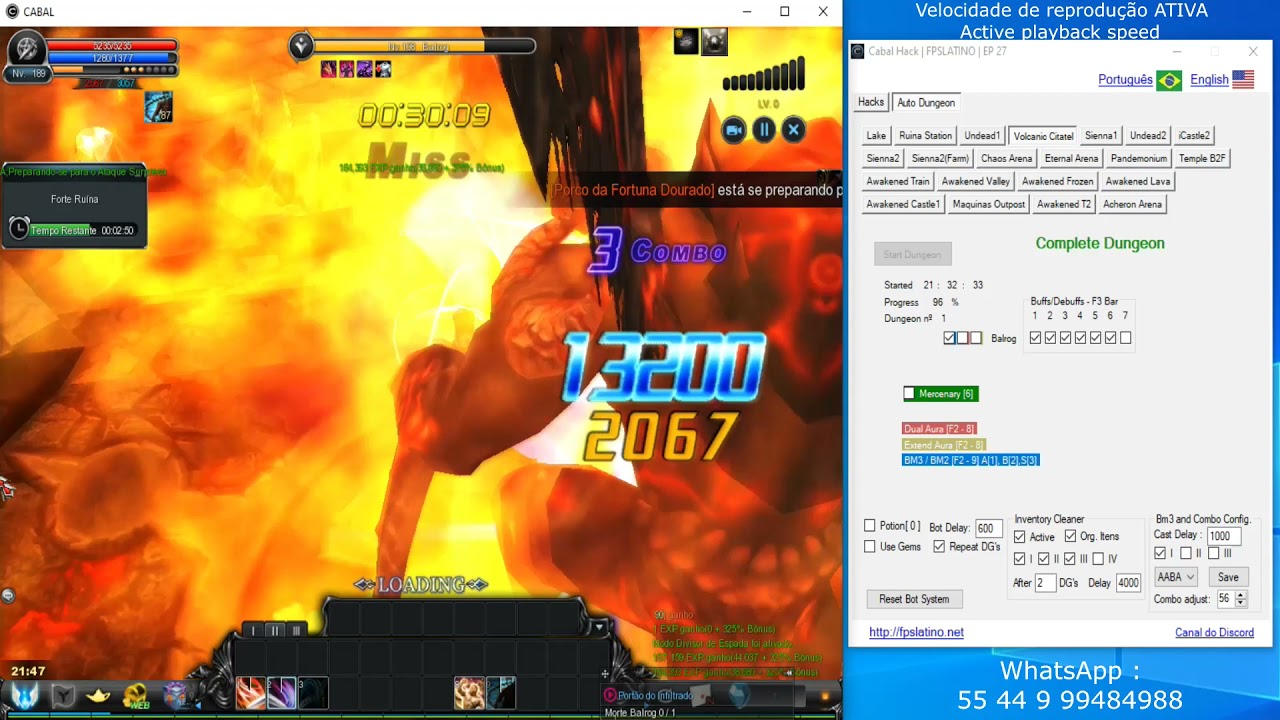Click the Bot Delay input field
The image size is (1280, 720).
coord(988,528)
